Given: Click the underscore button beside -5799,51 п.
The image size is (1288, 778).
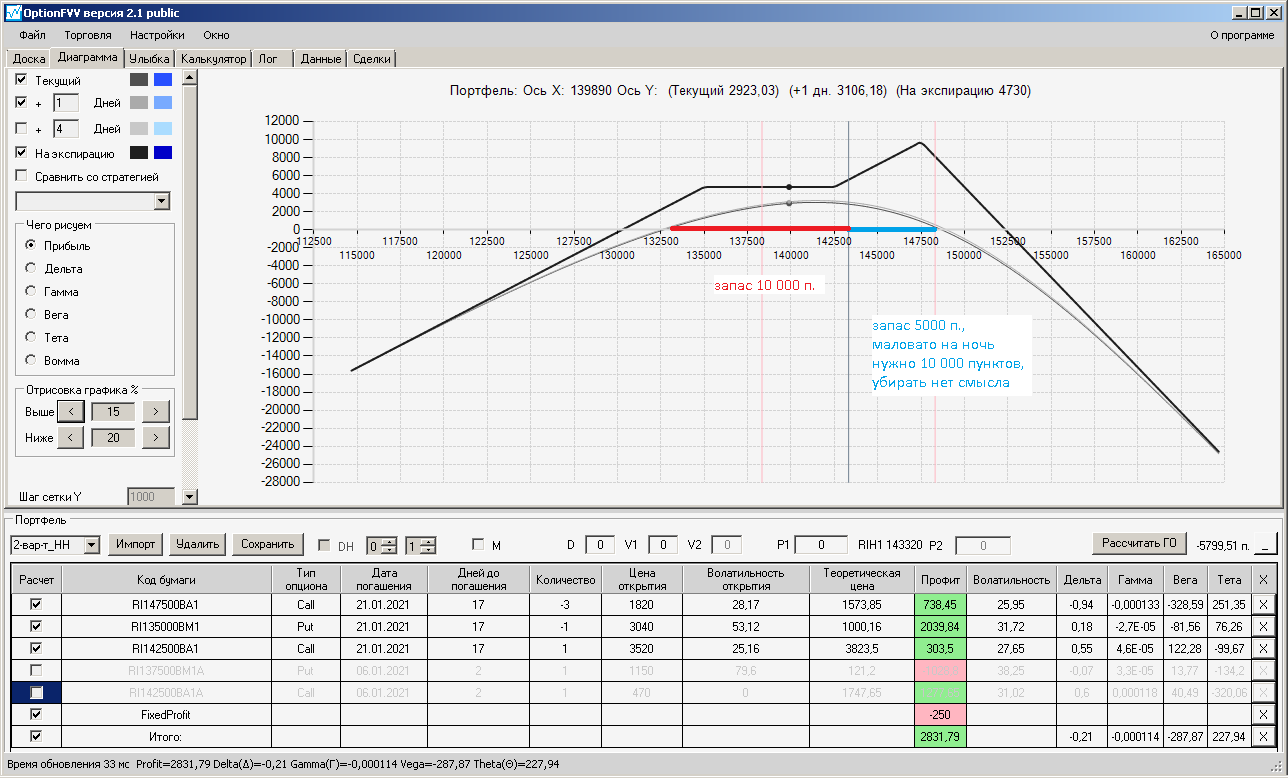Looking at the screenshot, I should pos(1266,545).
